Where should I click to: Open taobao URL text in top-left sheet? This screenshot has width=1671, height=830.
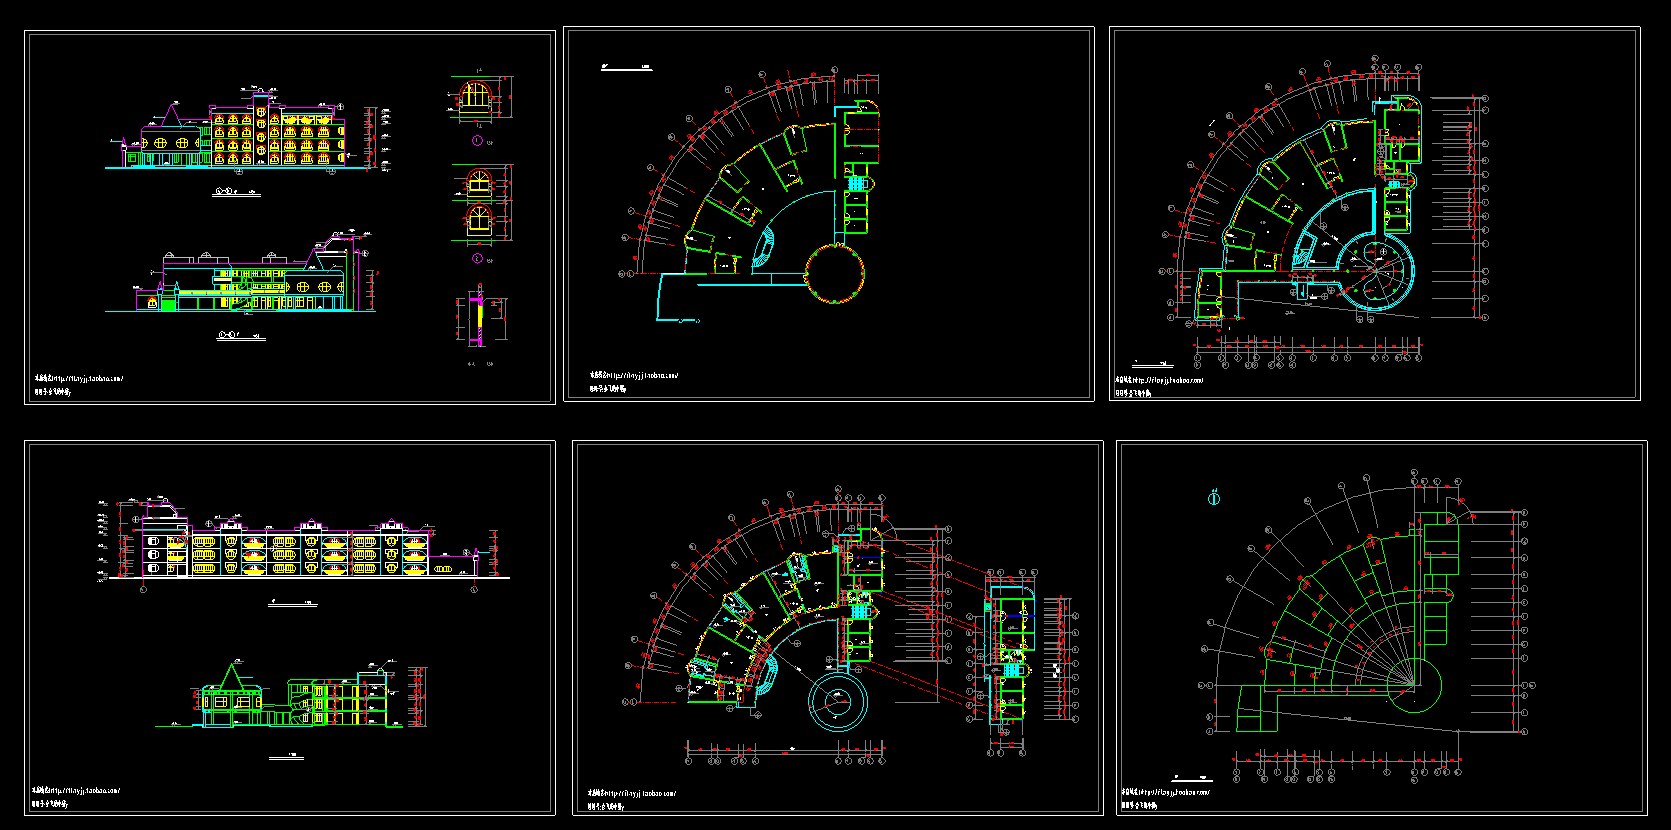click(x=79, y=379)
